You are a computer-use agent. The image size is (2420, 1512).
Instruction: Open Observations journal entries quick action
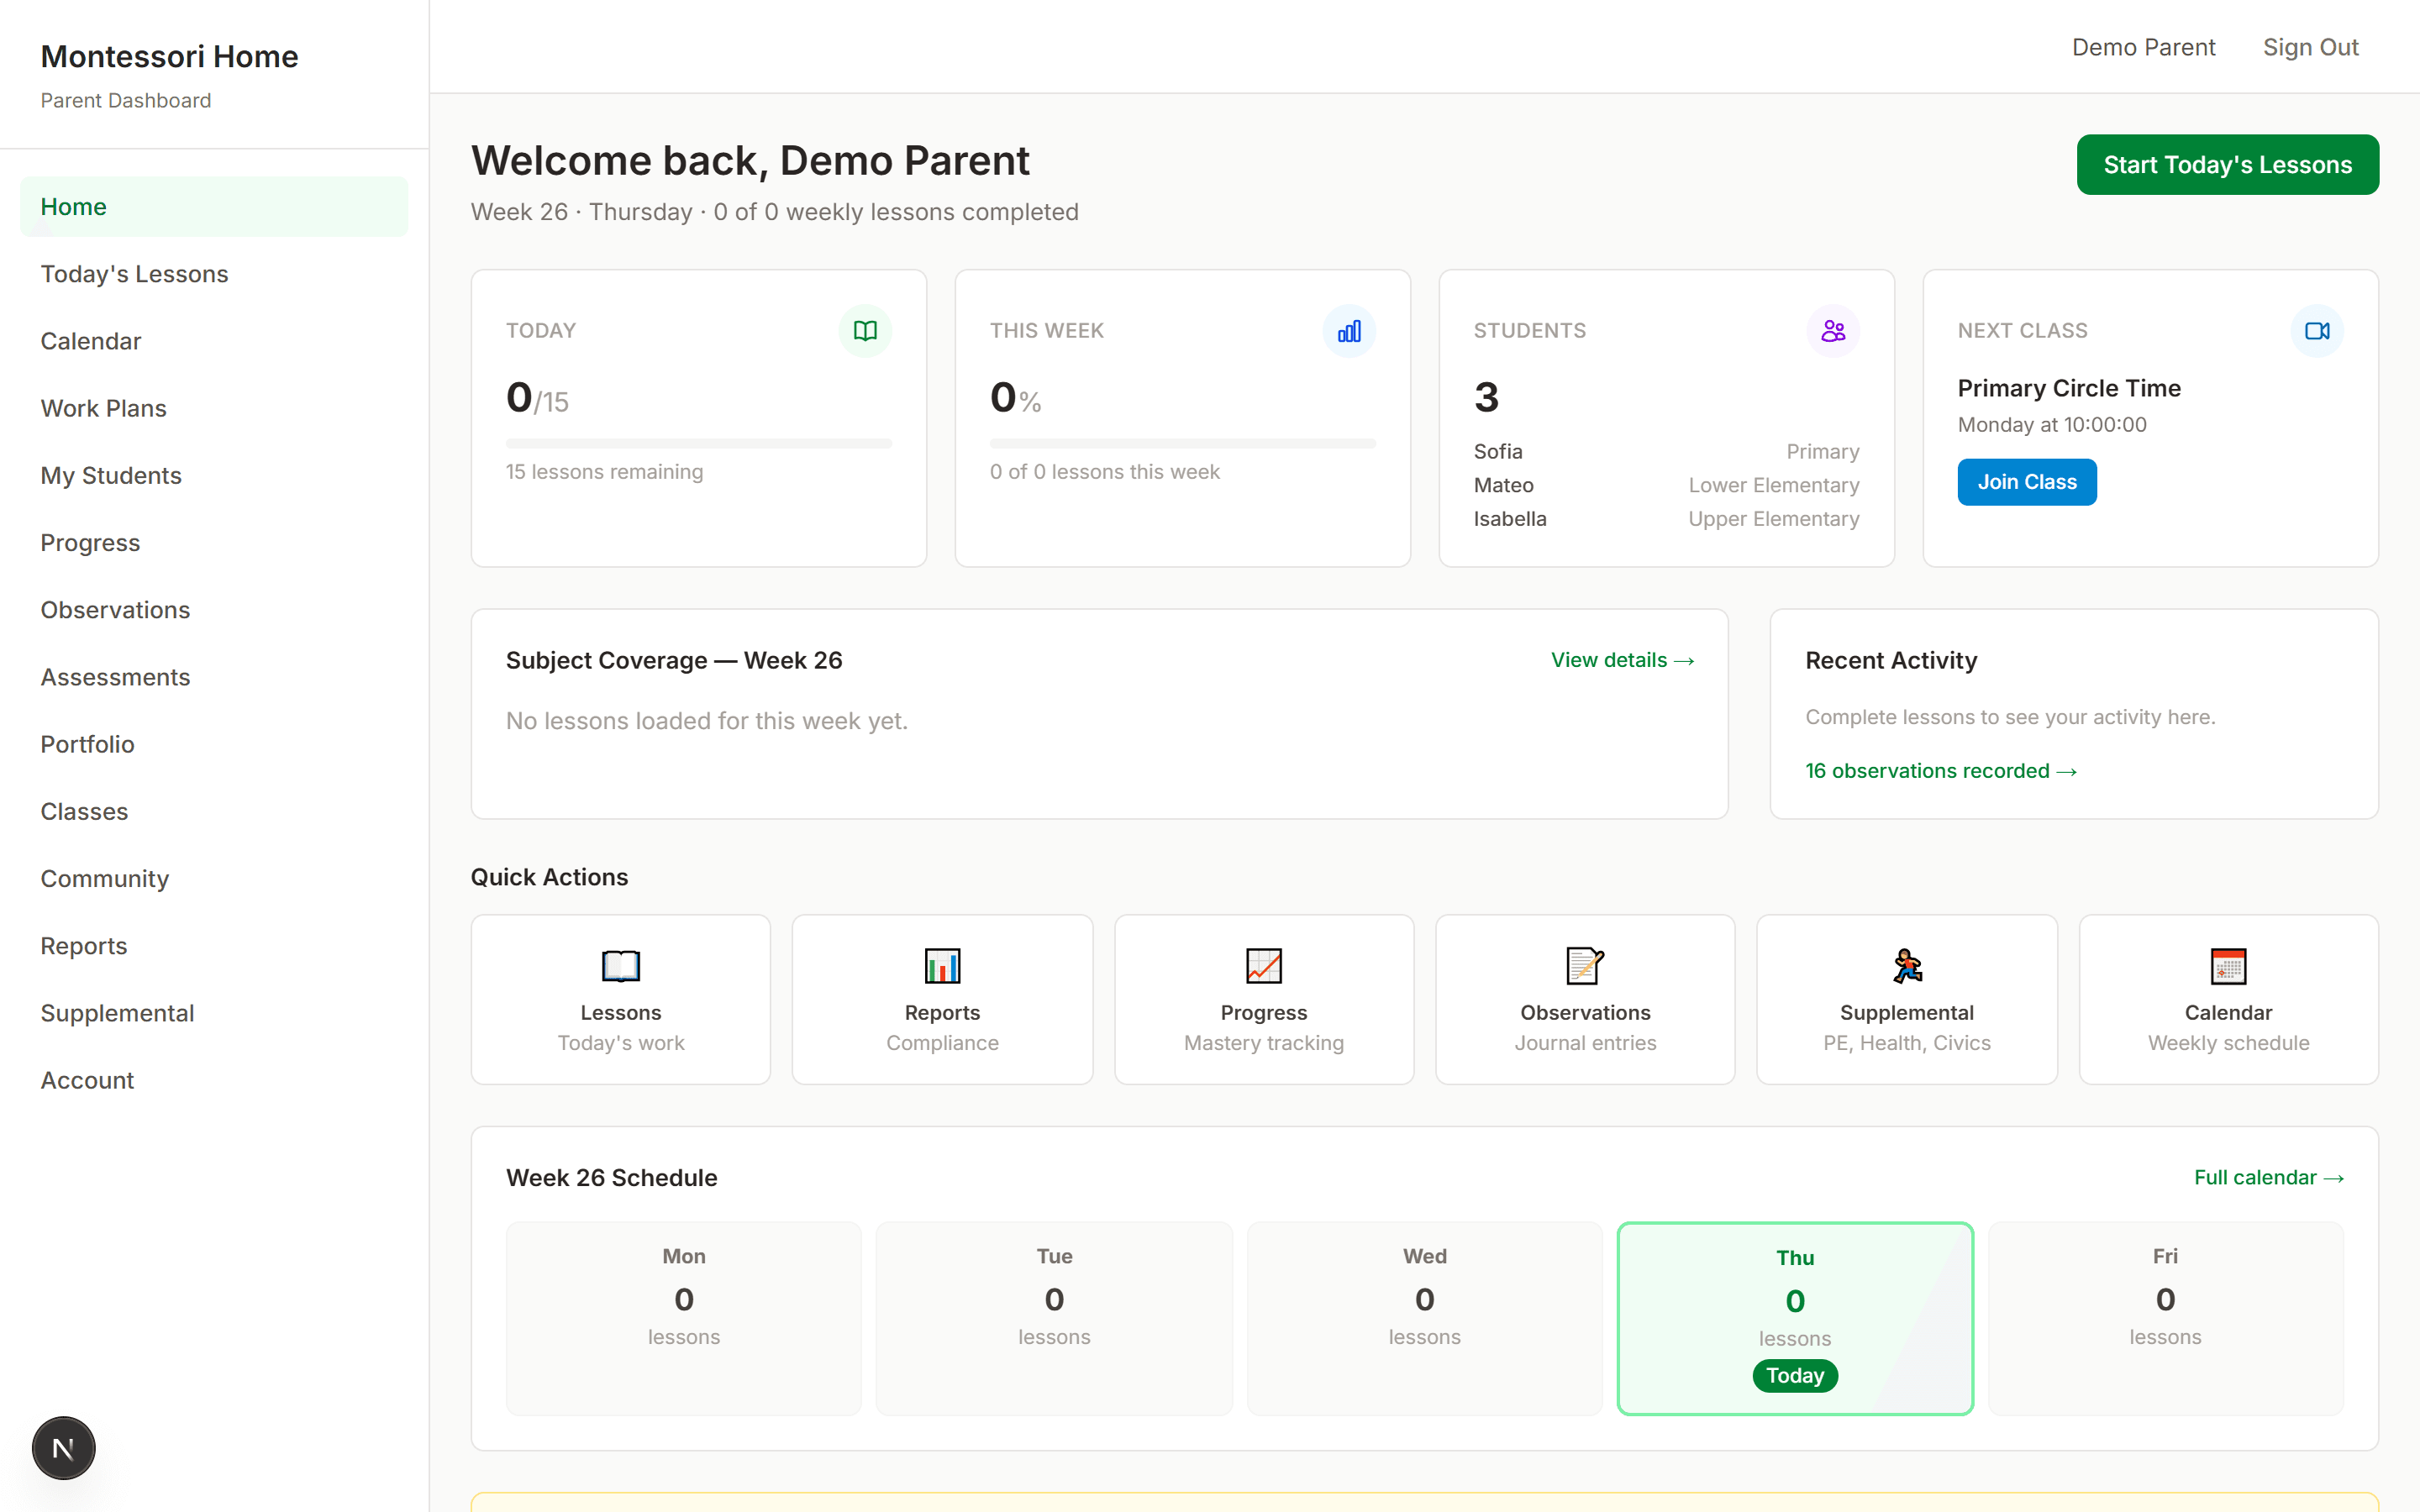tap(1584, 999)
